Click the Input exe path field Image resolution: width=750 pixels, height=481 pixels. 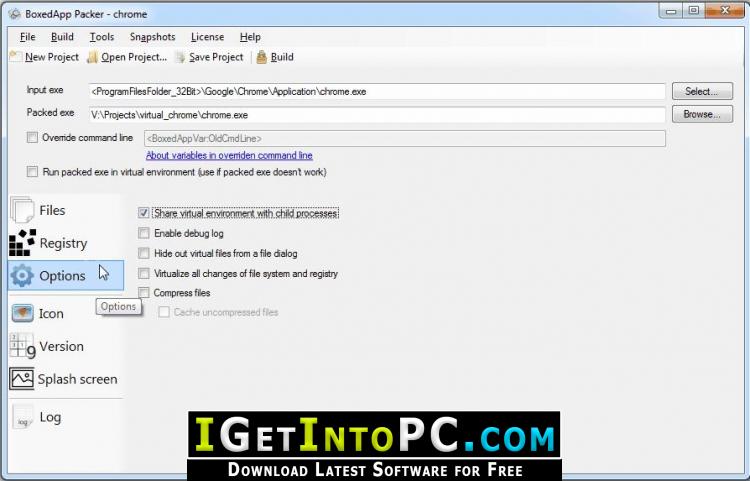pyautogui.click(x=377, y=91)
